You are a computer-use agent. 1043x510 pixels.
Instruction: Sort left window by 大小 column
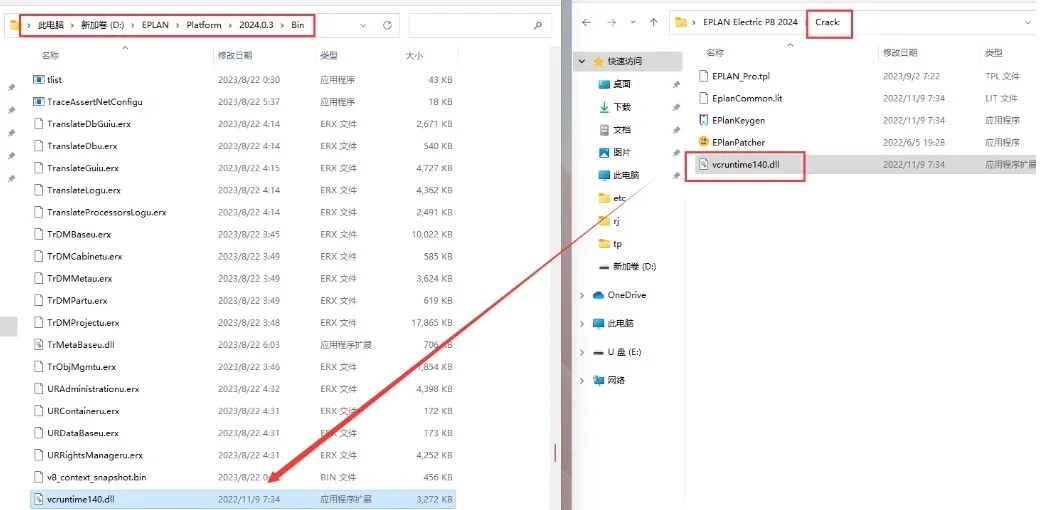[414, 56]
